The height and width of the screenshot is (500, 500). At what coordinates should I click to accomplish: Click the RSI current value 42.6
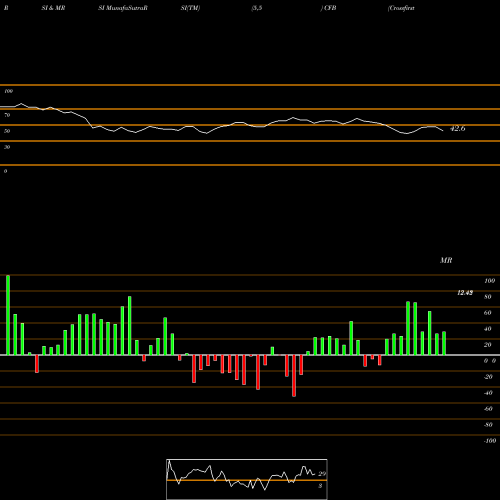(x=457, y=129)
